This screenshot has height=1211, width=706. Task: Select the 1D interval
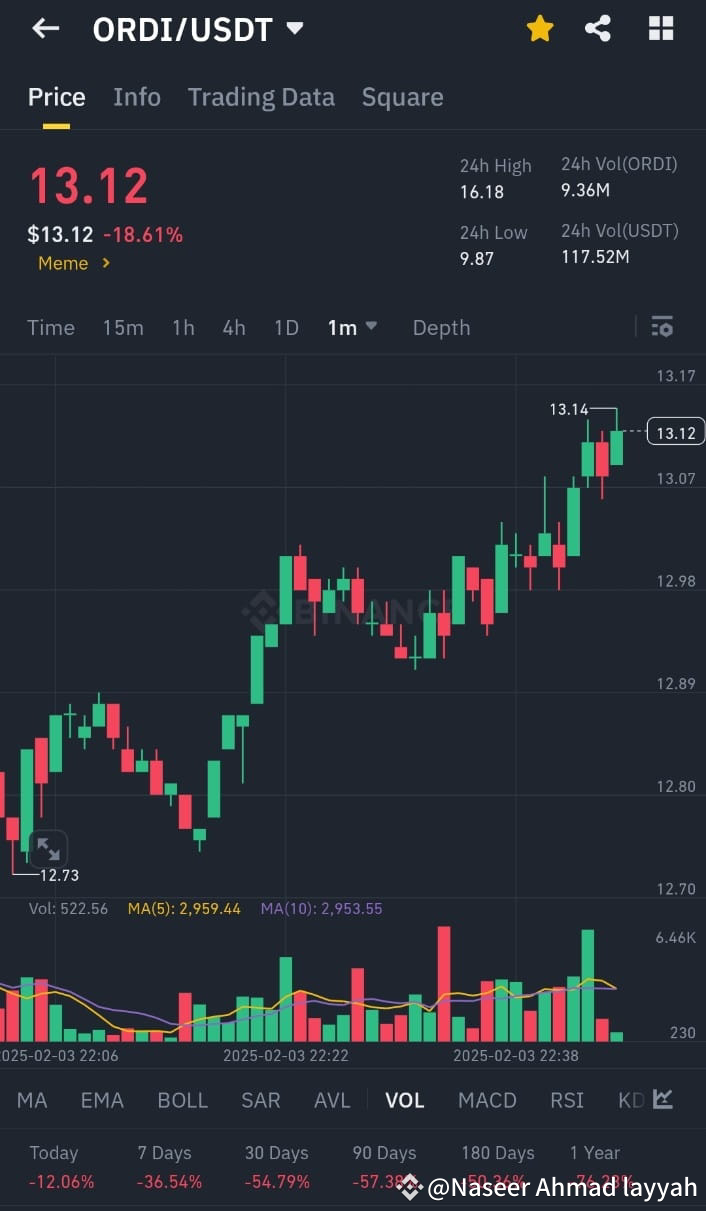[287, 327]
